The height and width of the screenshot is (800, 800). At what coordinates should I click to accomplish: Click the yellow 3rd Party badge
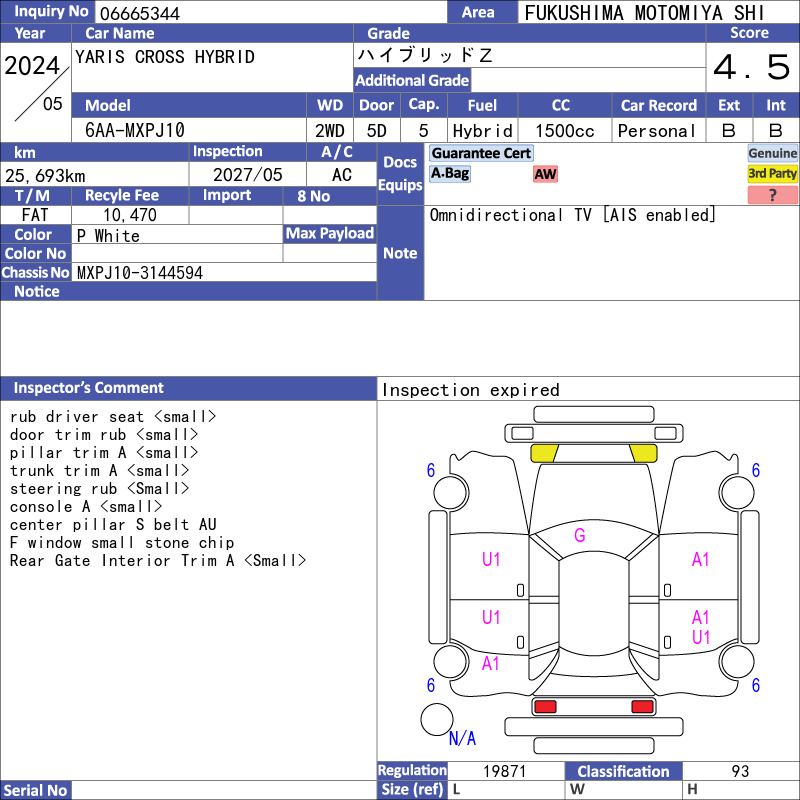click(772, 173)
